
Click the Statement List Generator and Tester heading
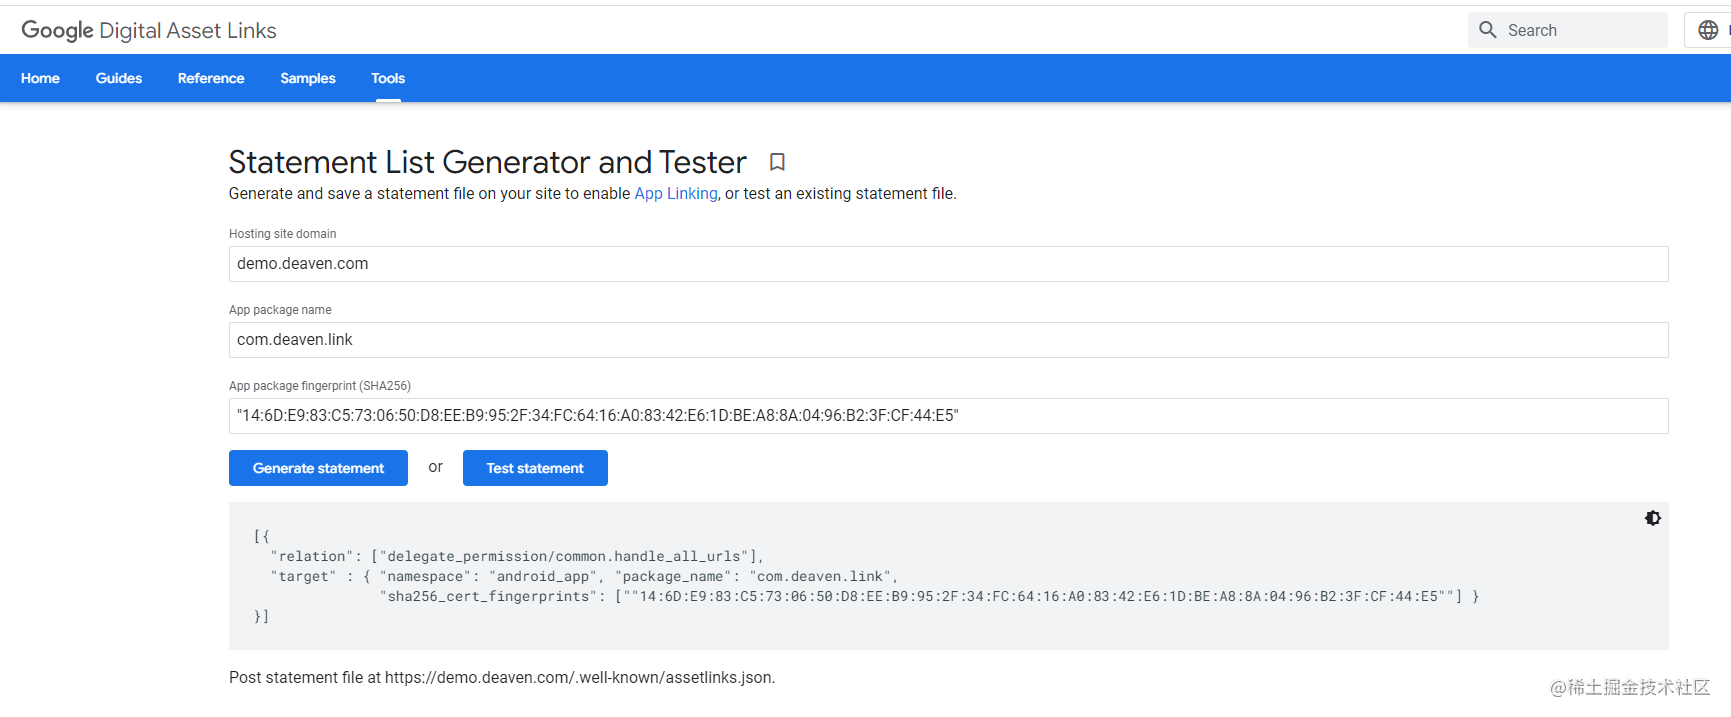tap(487, 162)
